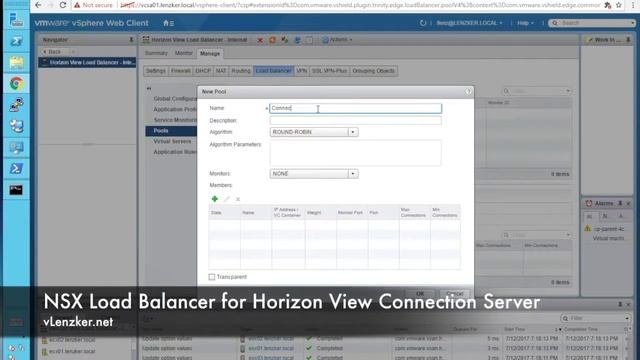Click the Algorithm Parameters text area
This screenshot has width=640, height=360.
pyautogui.click(x=356, y=153)
